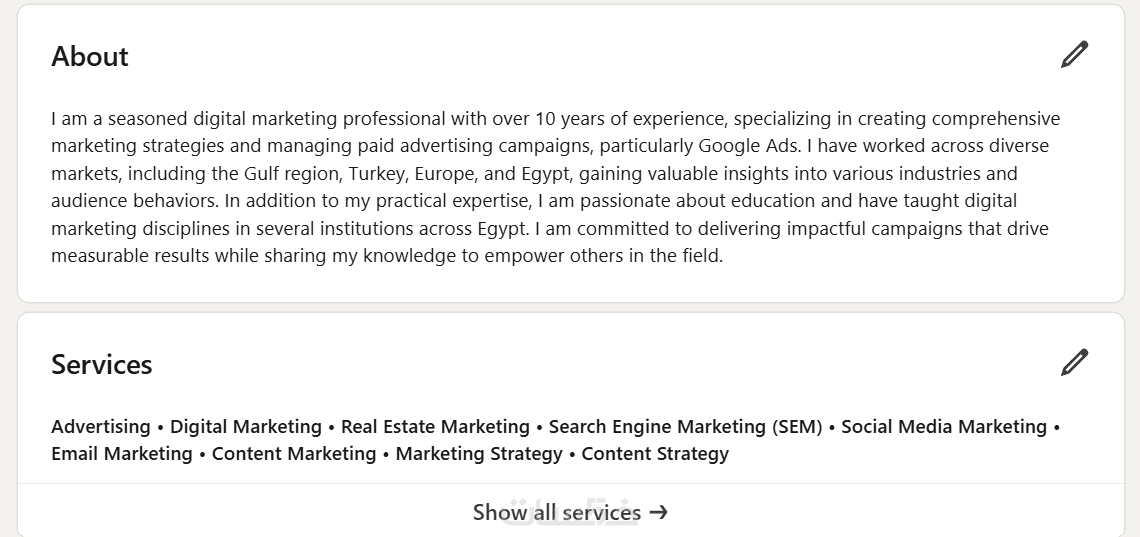Screen dimensions: 1140x537
Task: Click the Email Marketing service
Action: pyautogui.click(x=122, y=454)
